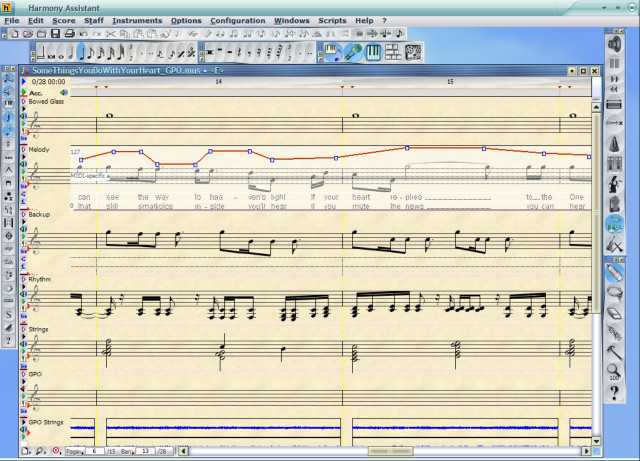Print the score using printer icon
Viewport: 640px width, 461px height.
[69, 34]
